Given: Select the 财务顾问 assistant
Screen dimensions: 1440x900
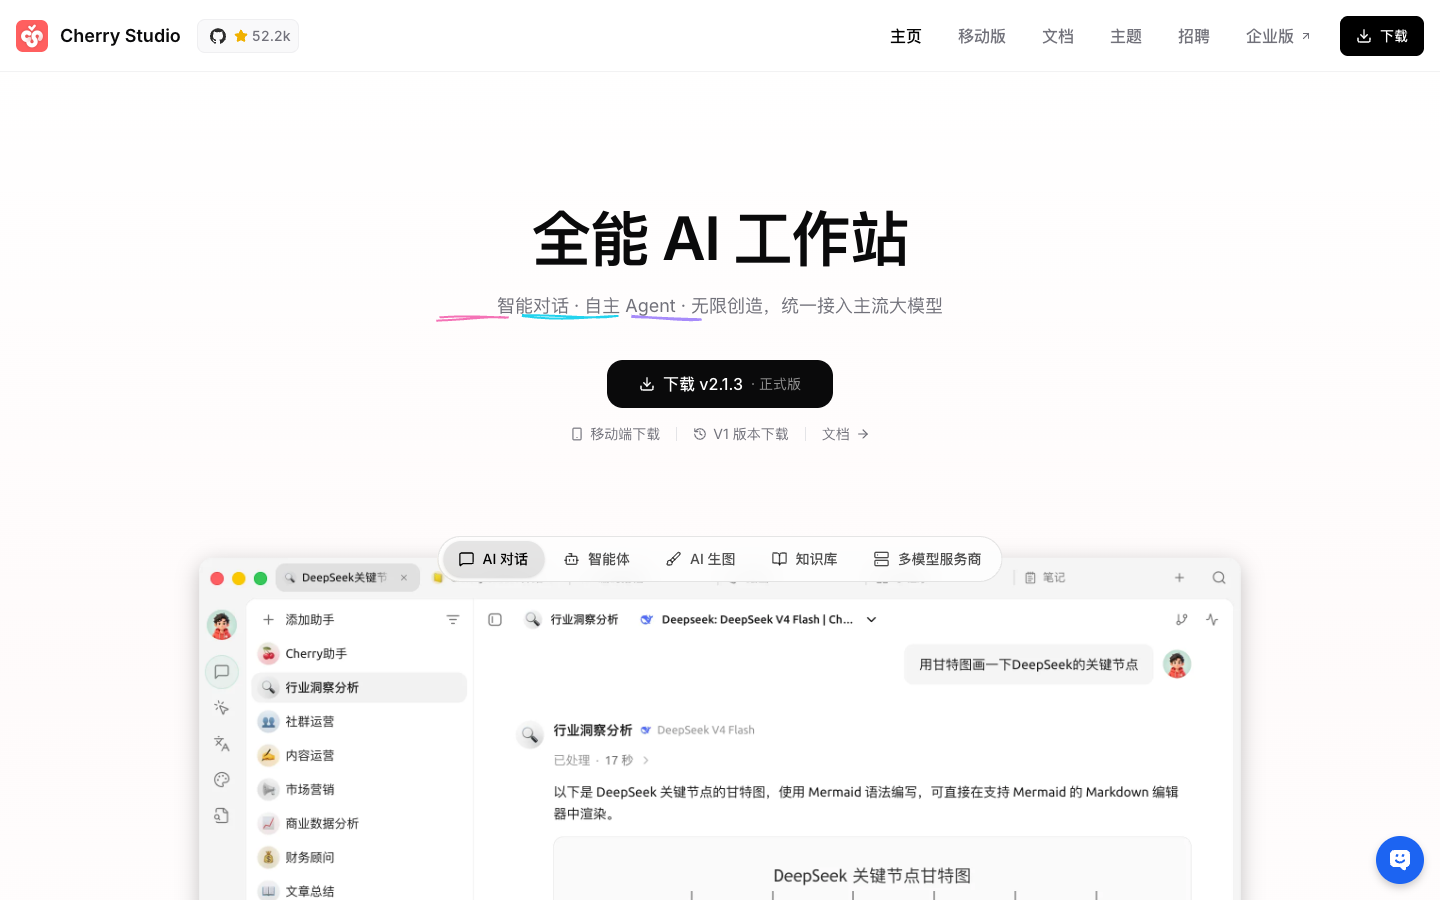Looking at the screenshot, I should coord(360,858).
